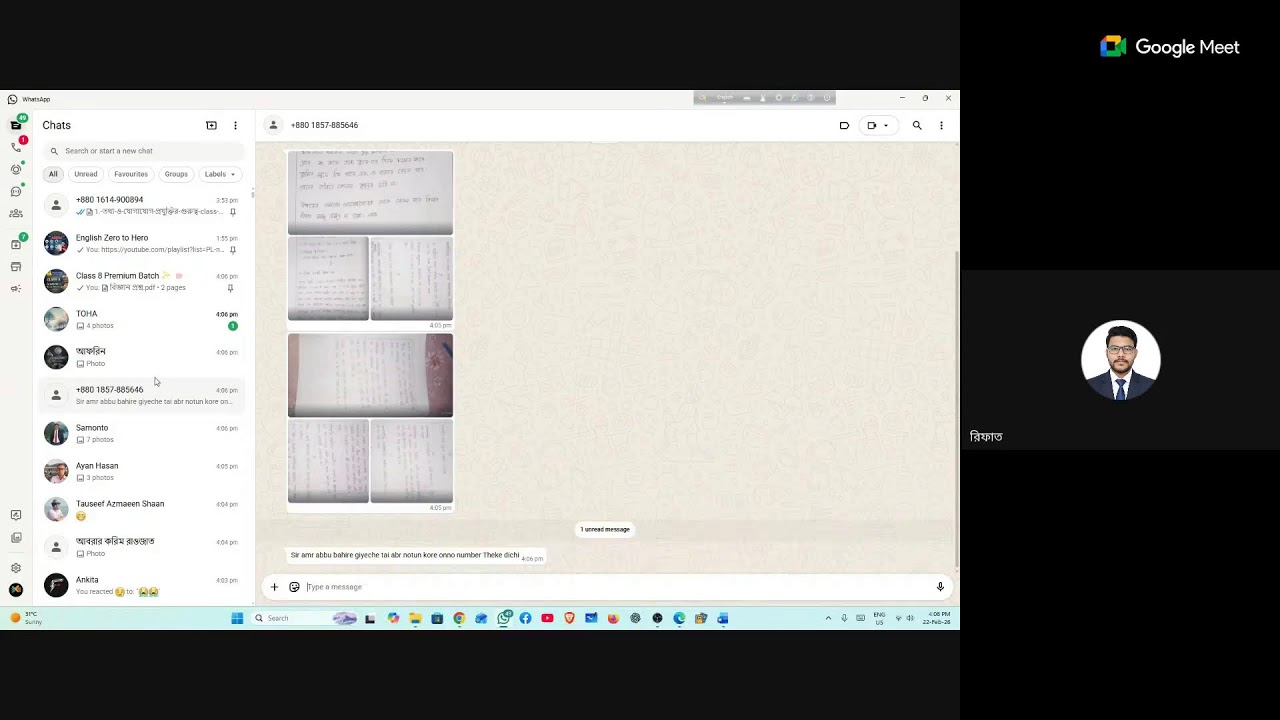Click the 1 unread message banner
This screenshot has height=720, width=1280.
click(605, 529)
